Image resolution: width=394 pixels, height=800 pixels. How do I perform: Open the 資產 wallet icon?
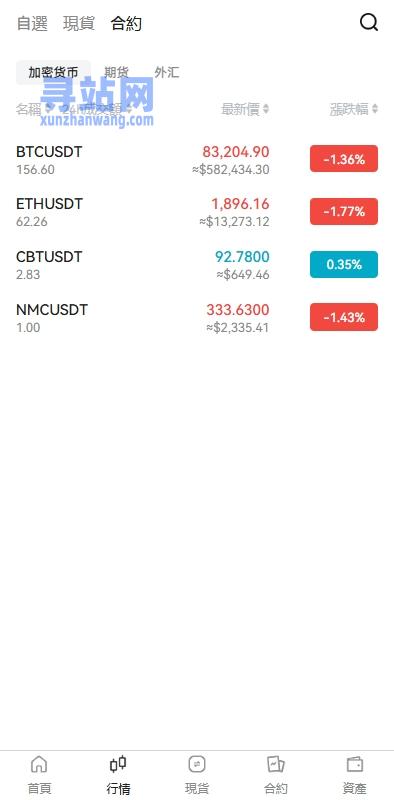coord(355,764)
